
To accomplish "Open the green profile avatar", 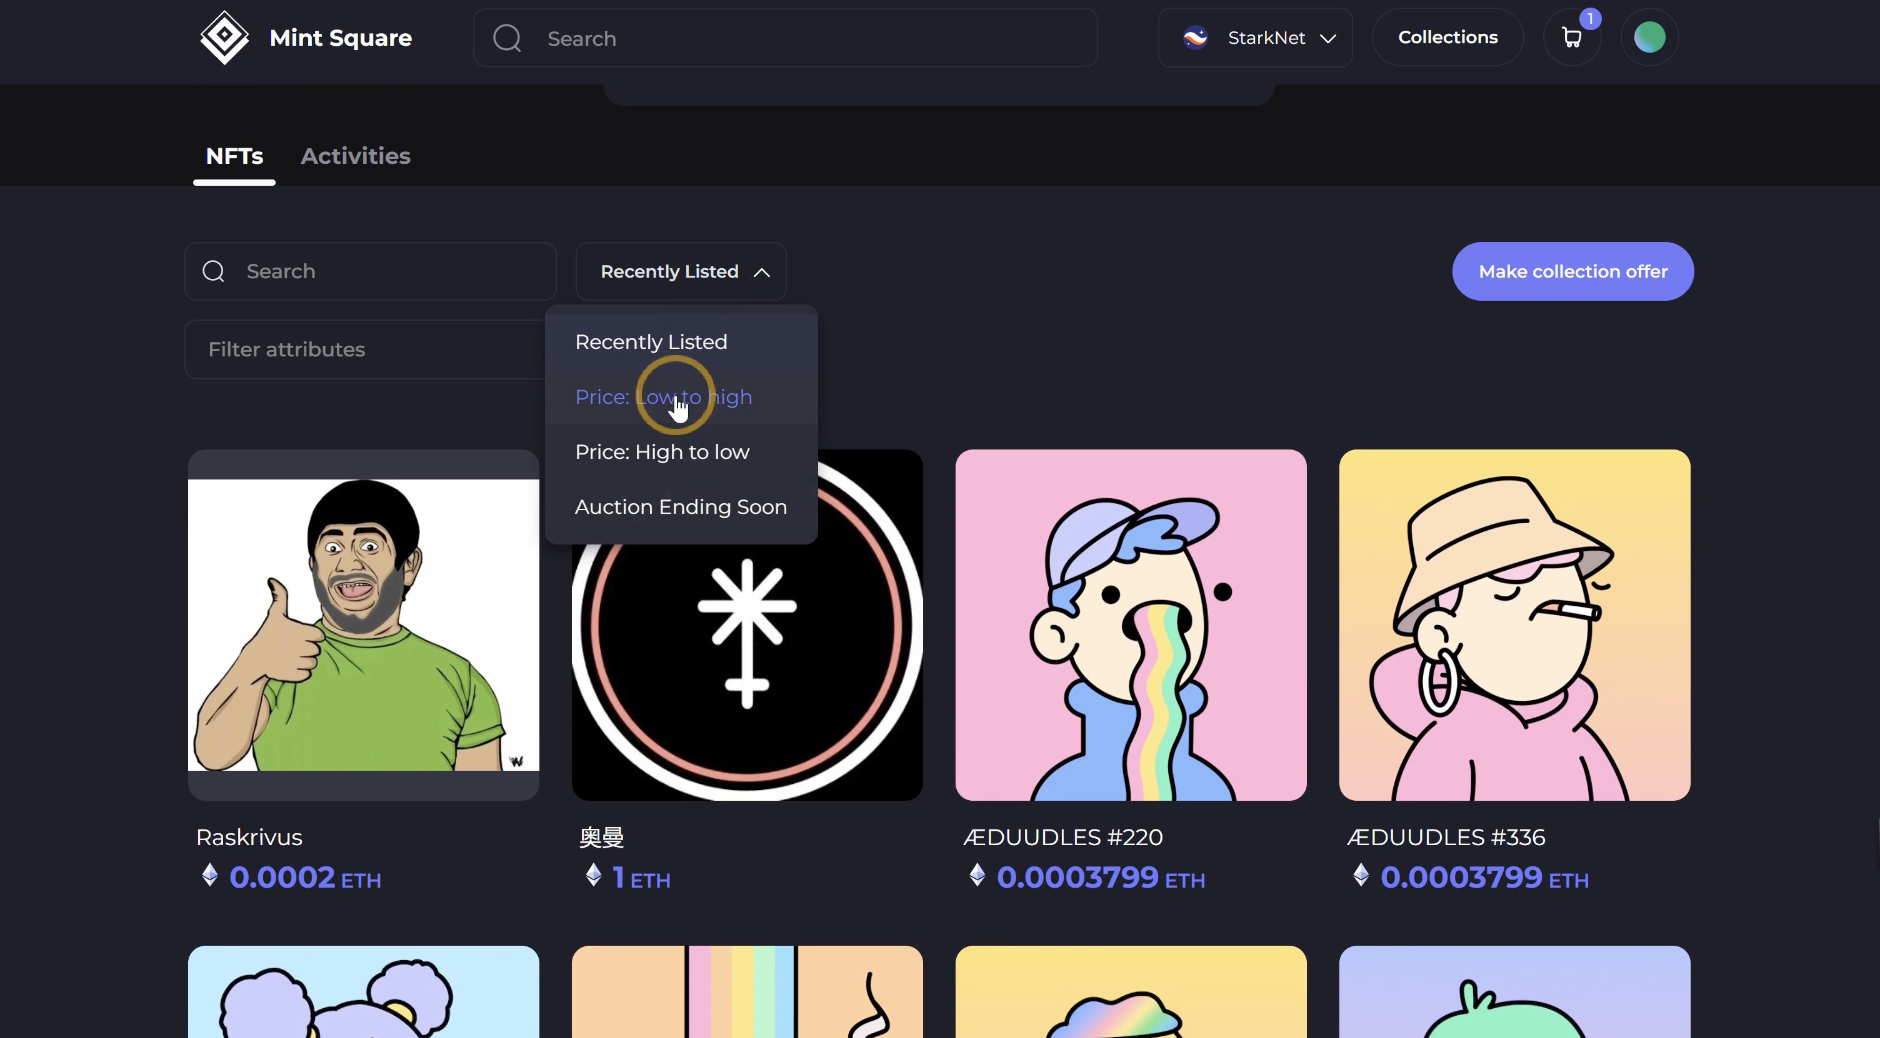I will 1649,38.
